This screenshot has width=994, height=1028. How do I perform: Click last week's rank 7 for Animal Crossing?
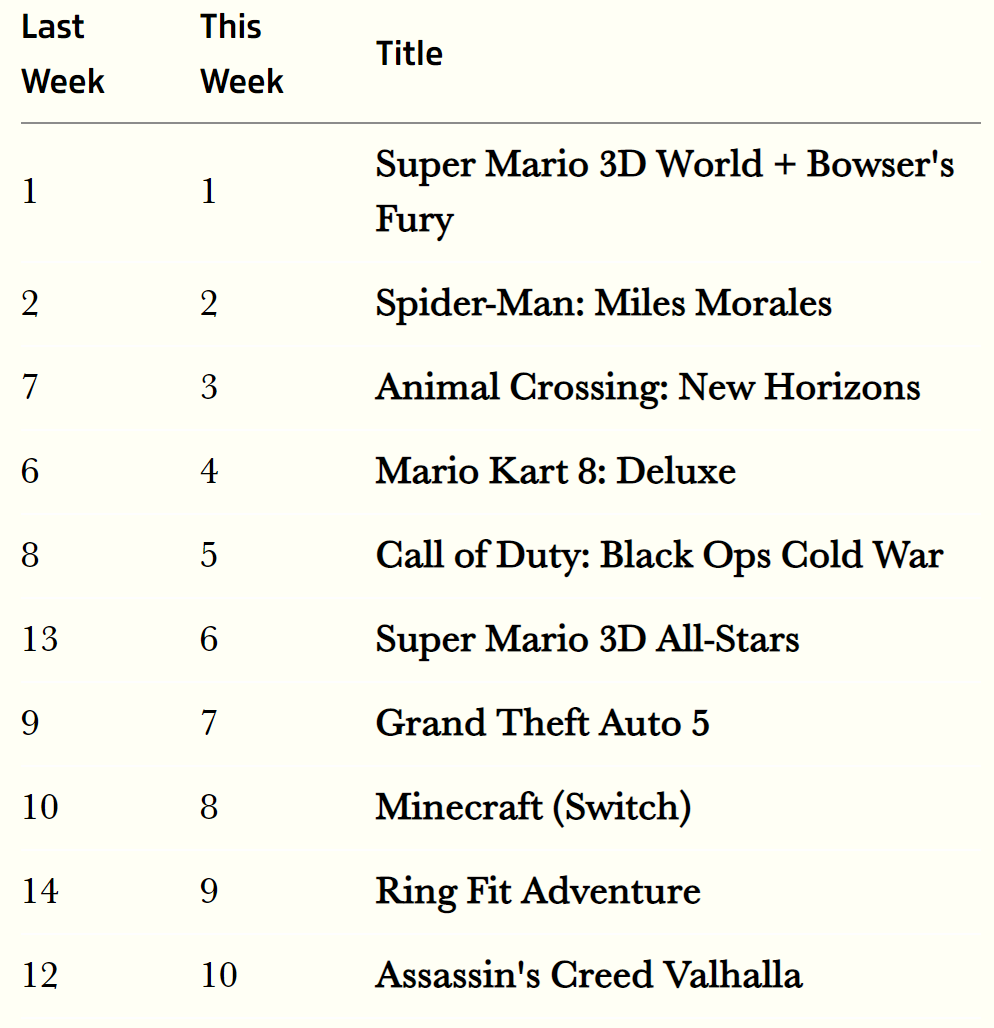click(30, 387)
